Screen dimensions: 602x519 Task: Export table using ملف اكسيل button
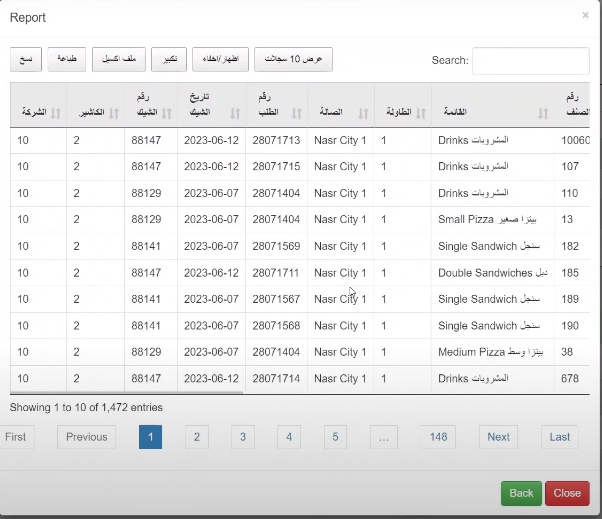pos(119,60)
